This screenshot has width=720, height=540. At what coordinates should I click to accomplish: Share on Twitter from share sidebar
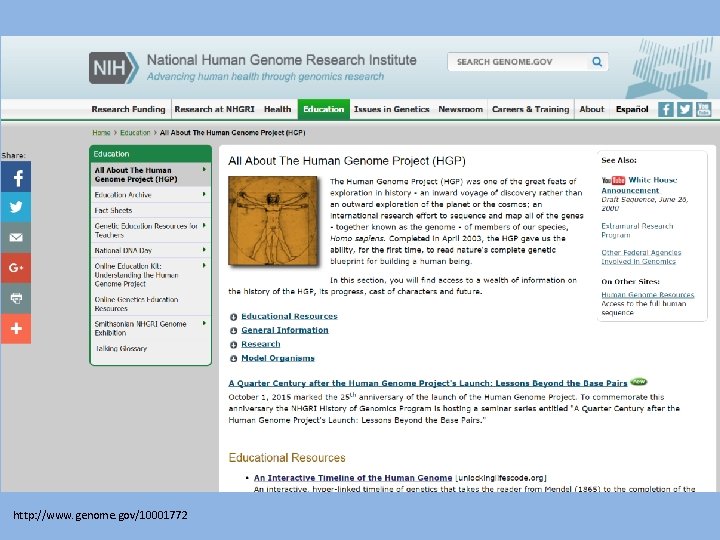click(16, 207)
